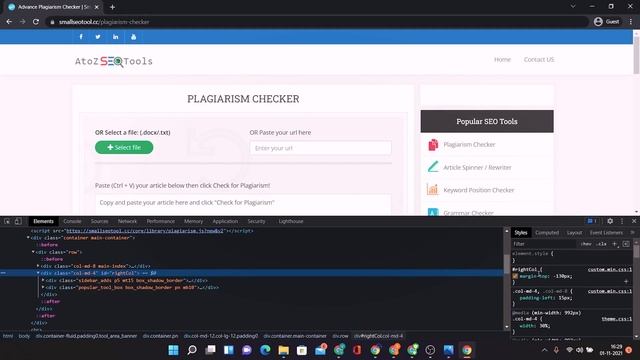Open the Home navigation link

click(x=502, y=60)
